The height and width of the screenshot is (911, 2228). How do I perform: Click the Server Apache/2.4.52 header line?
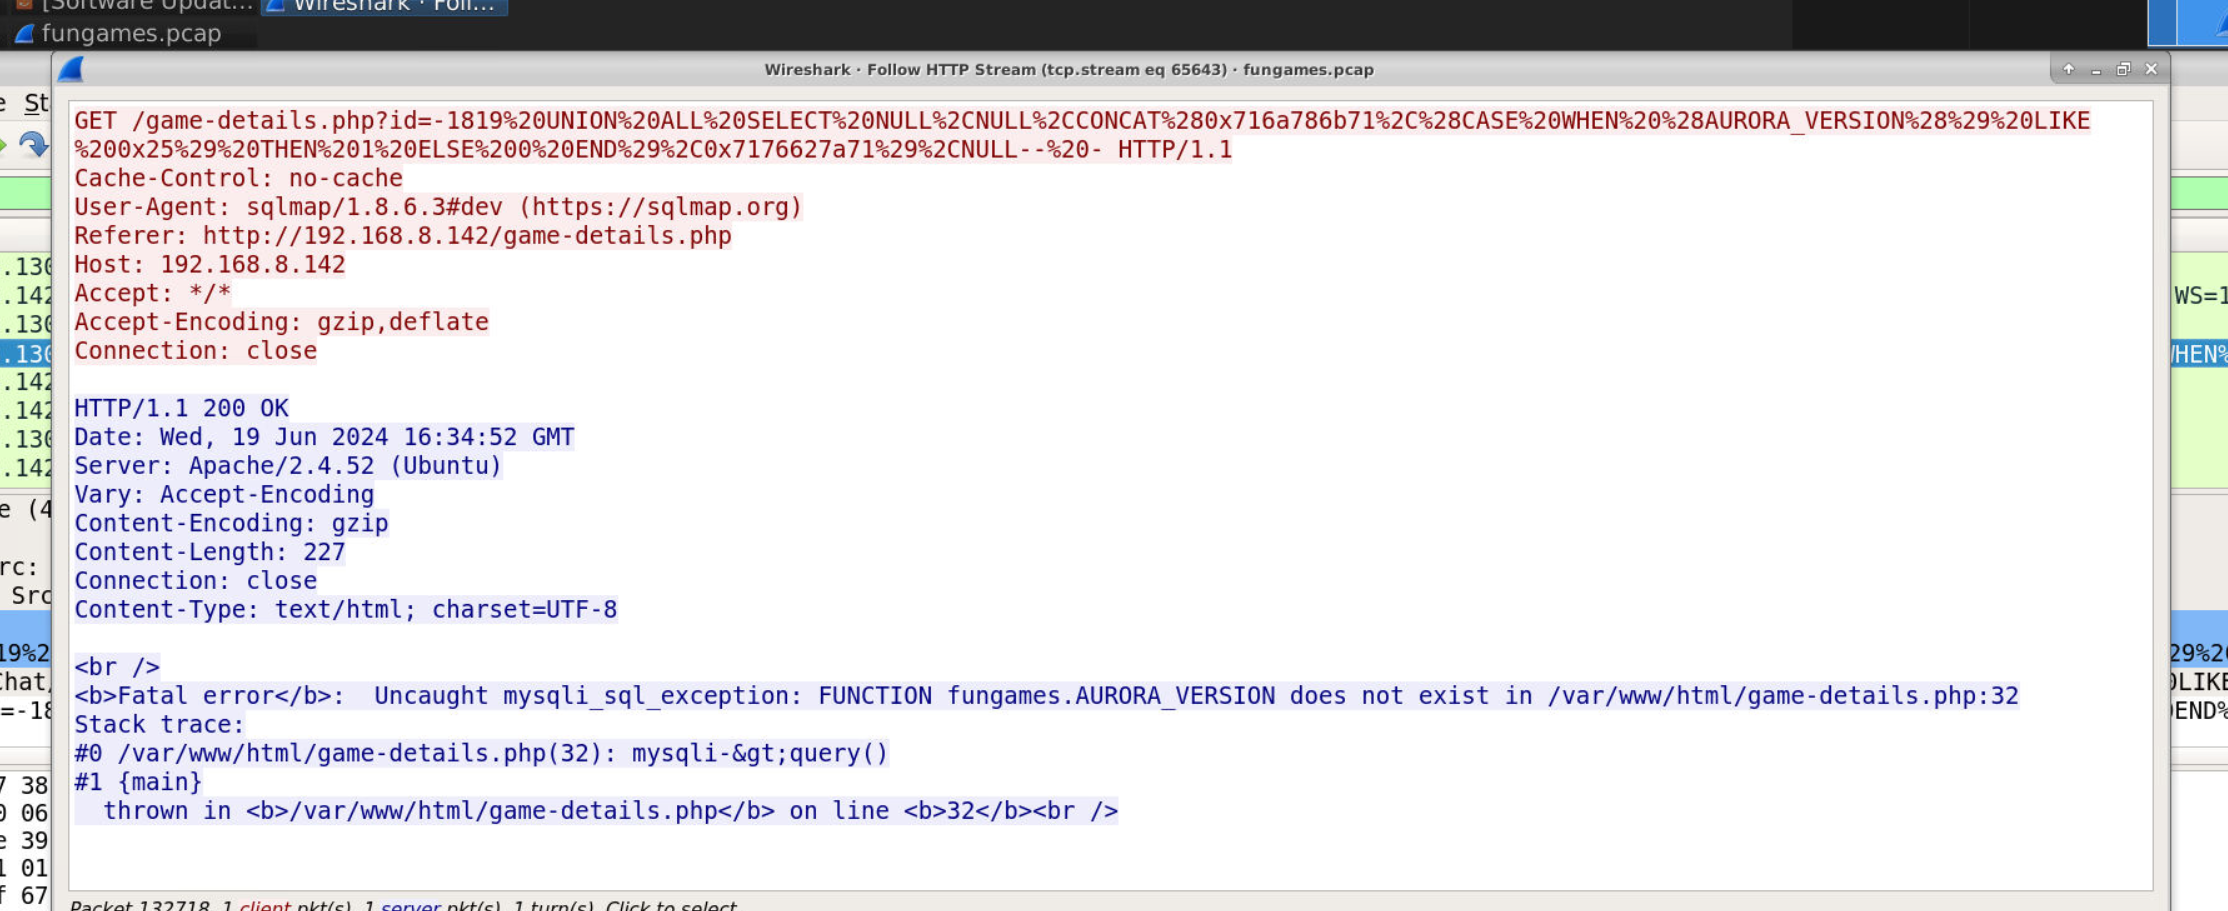(x=287, y=466)
